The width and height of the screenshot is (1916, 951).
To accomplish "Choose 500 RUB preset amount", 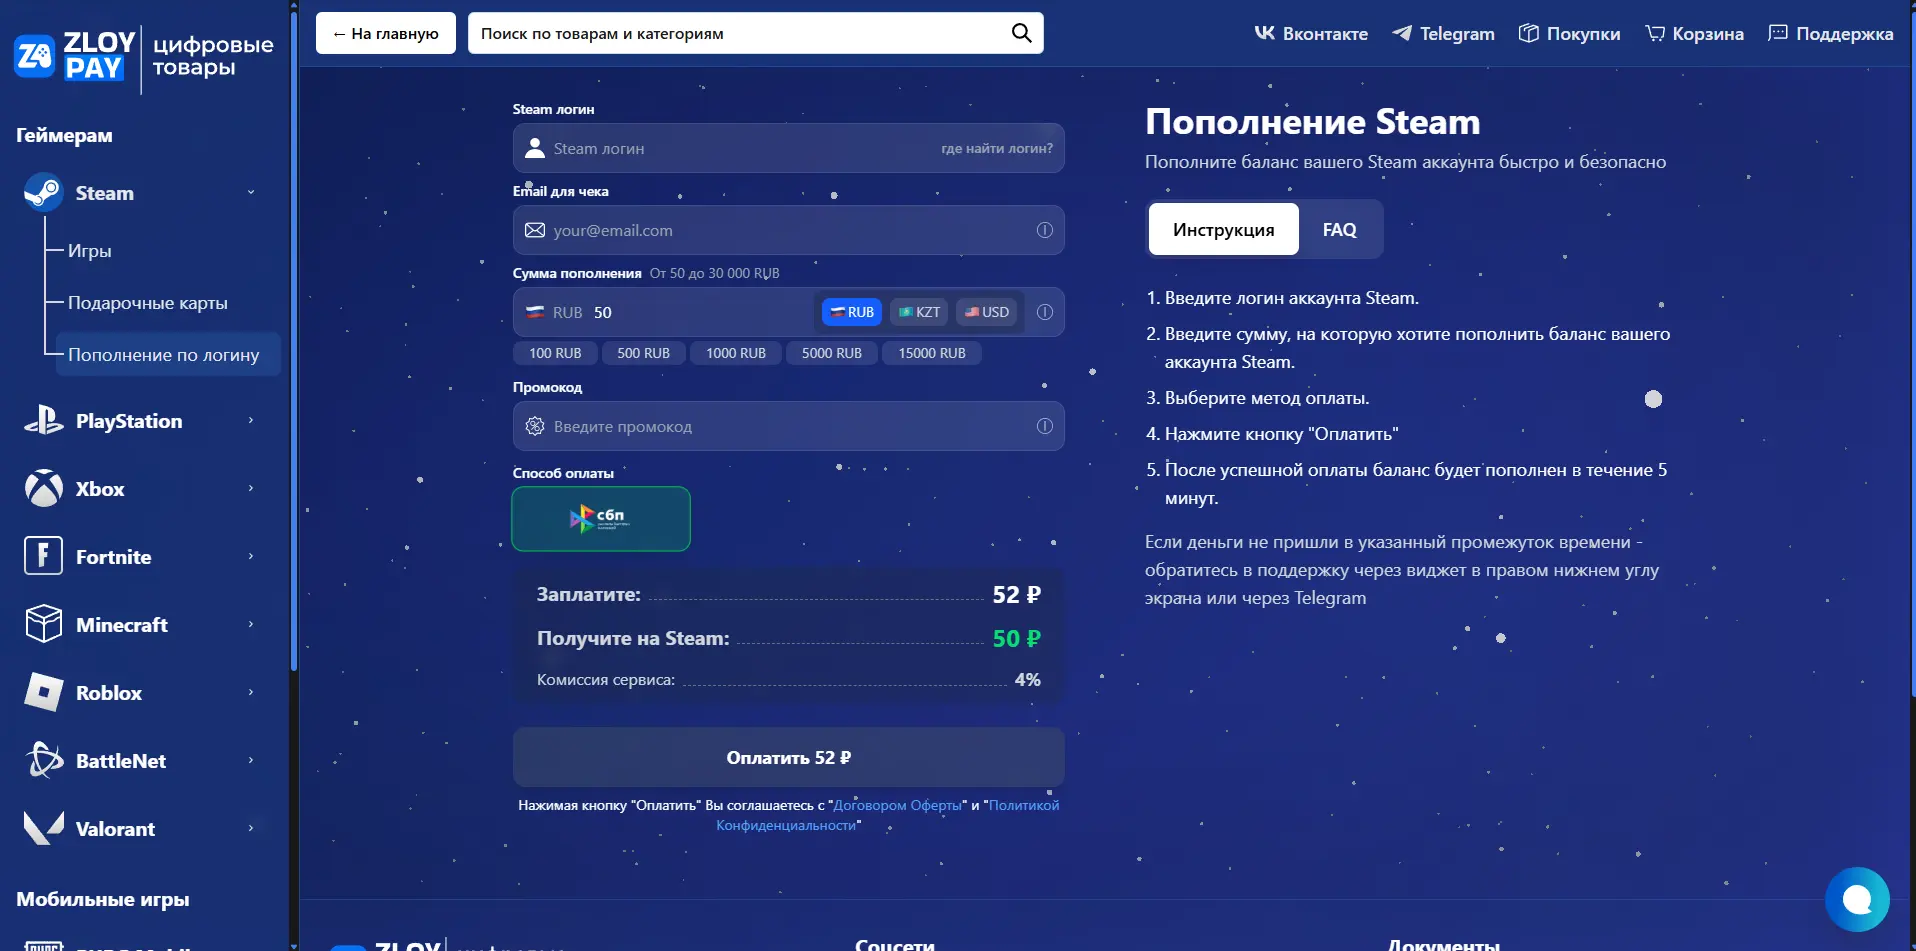I will point(643,353).
